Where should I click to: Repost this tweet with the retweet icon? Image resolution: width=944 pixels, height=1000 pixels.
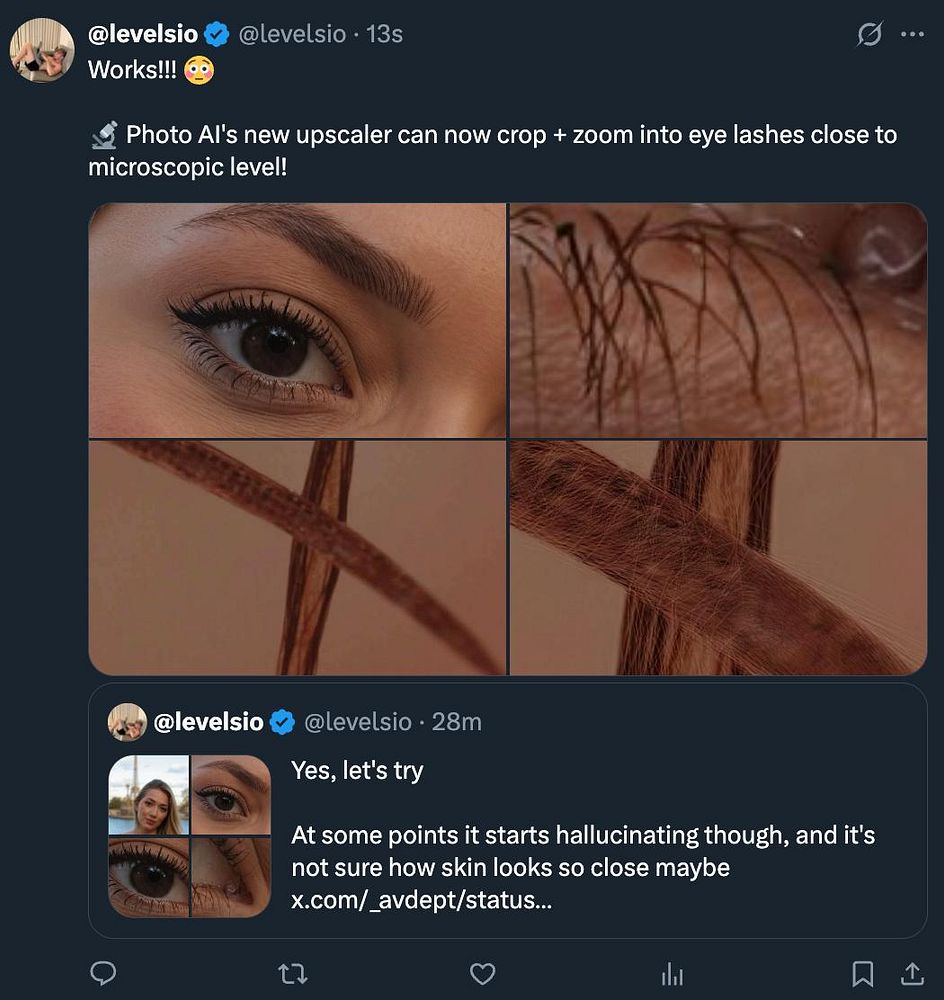click(292, 973)
